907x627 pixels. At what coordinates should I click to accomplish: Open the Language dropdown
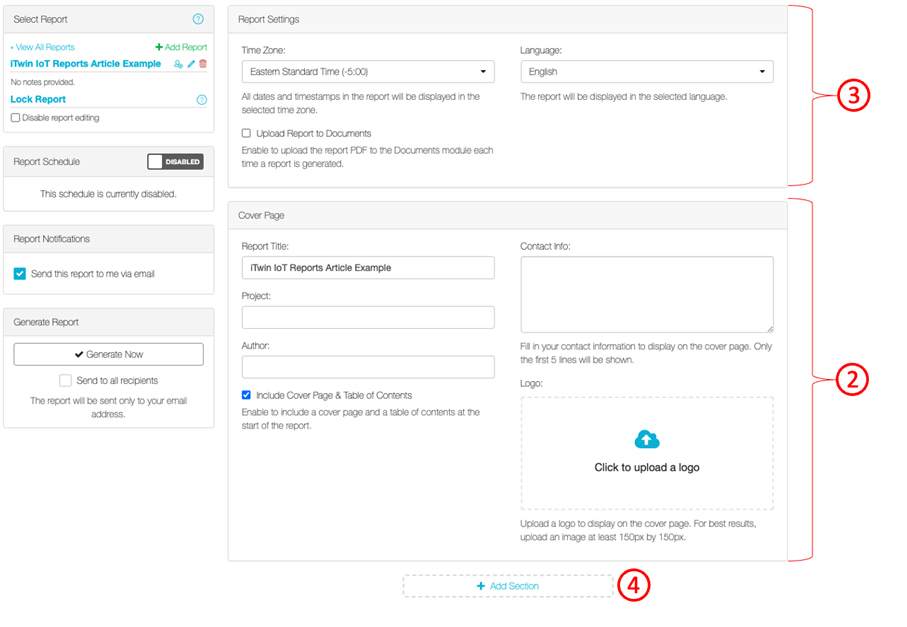tap(646, 72)
